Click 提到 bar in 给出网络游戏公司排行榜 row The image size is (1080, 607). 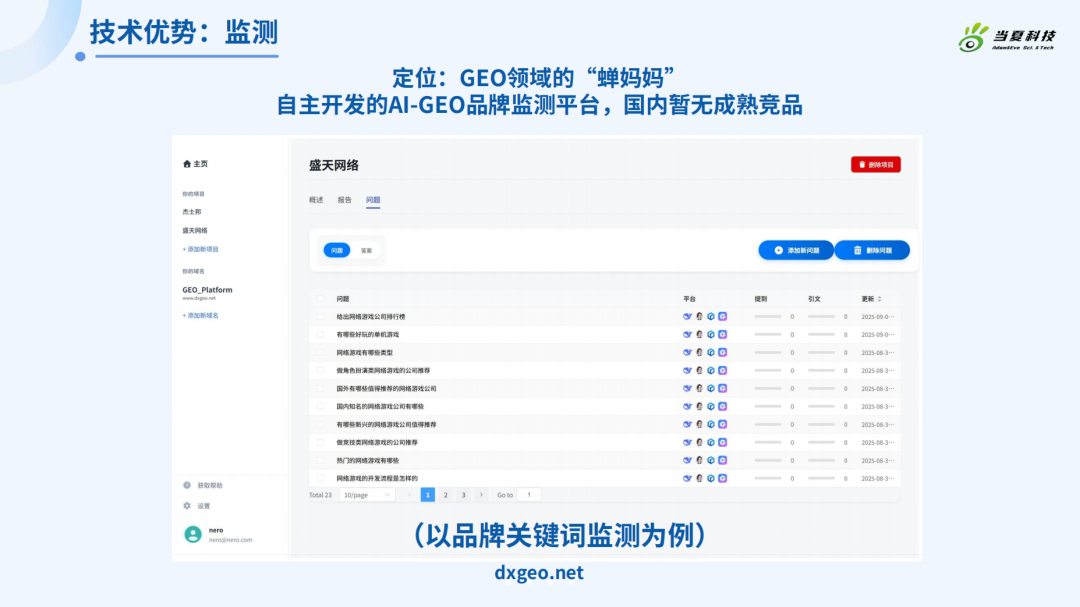[x=768, y=317]
